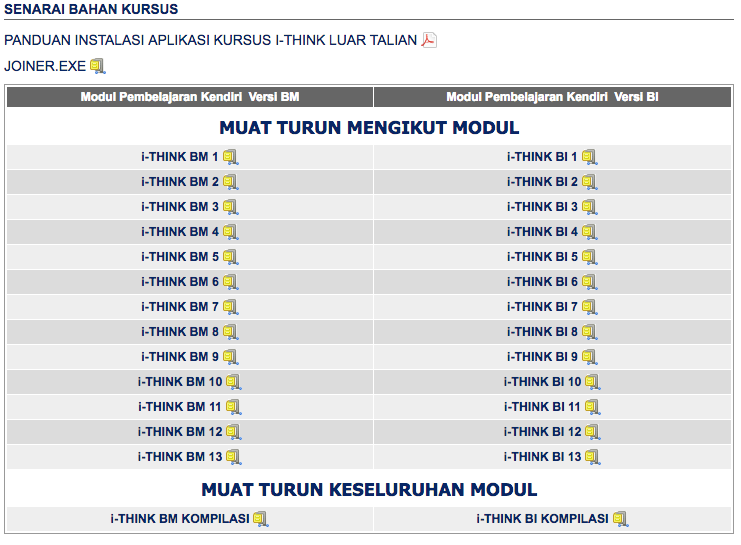Click zip icon next to i-THINK BM 9
Image resolution: width=741 pixels, height=545 pixels.
231,357
